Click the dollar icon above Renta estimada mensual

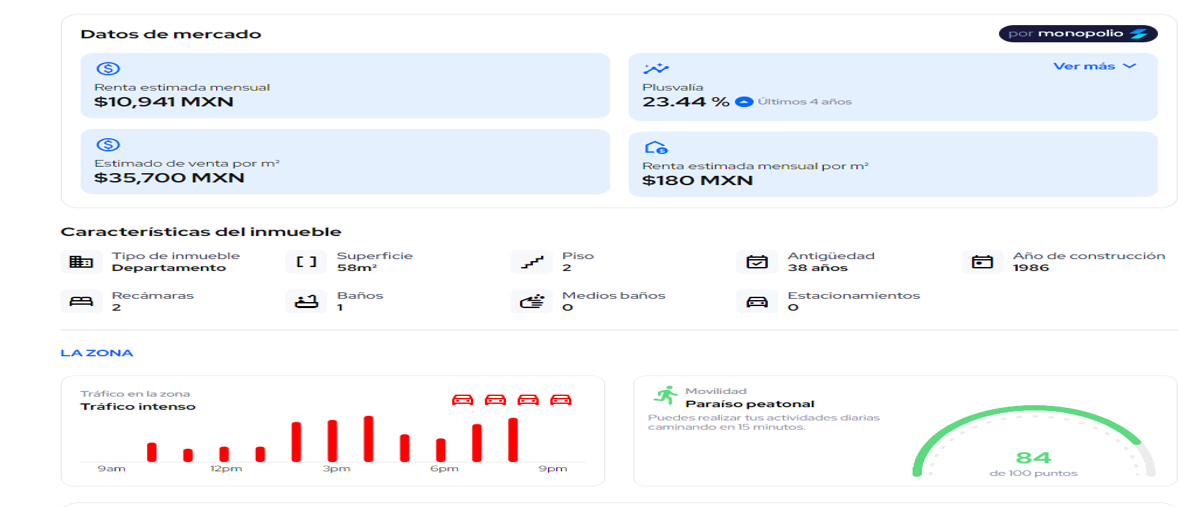(107, 69)
